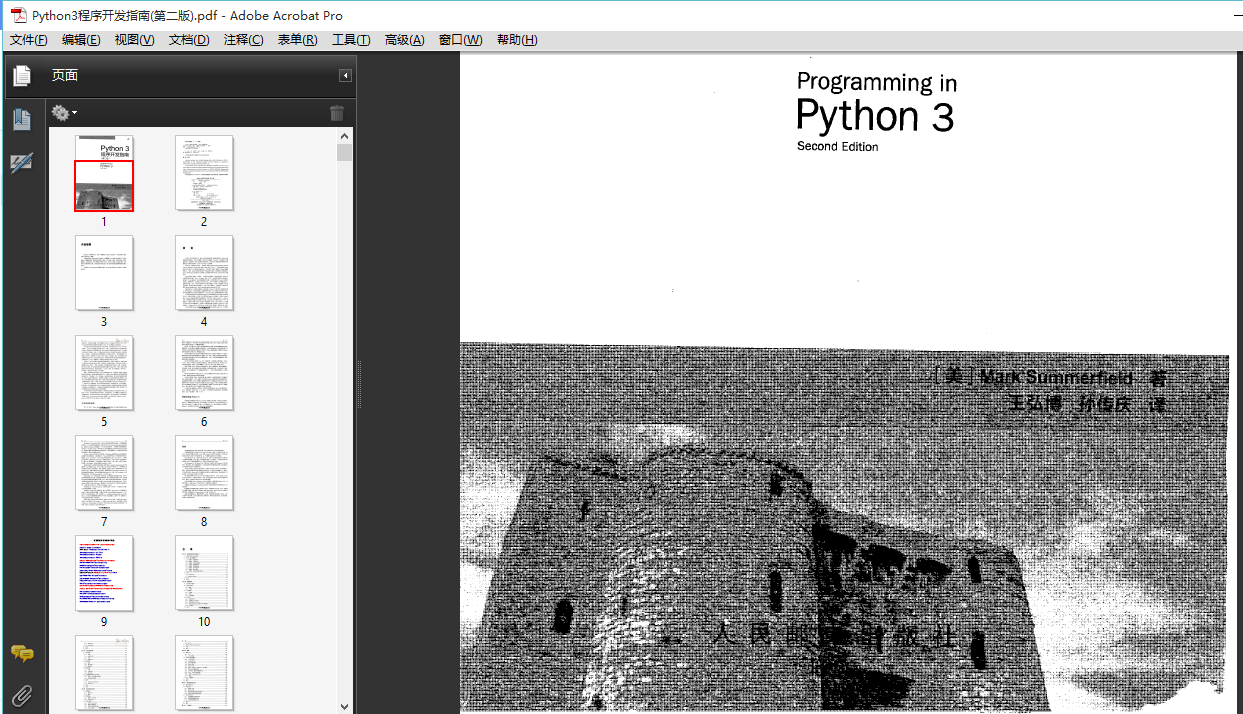Open the 视图(V) menu
Viewport: 1243px width, 714px height.
(134, 40)
